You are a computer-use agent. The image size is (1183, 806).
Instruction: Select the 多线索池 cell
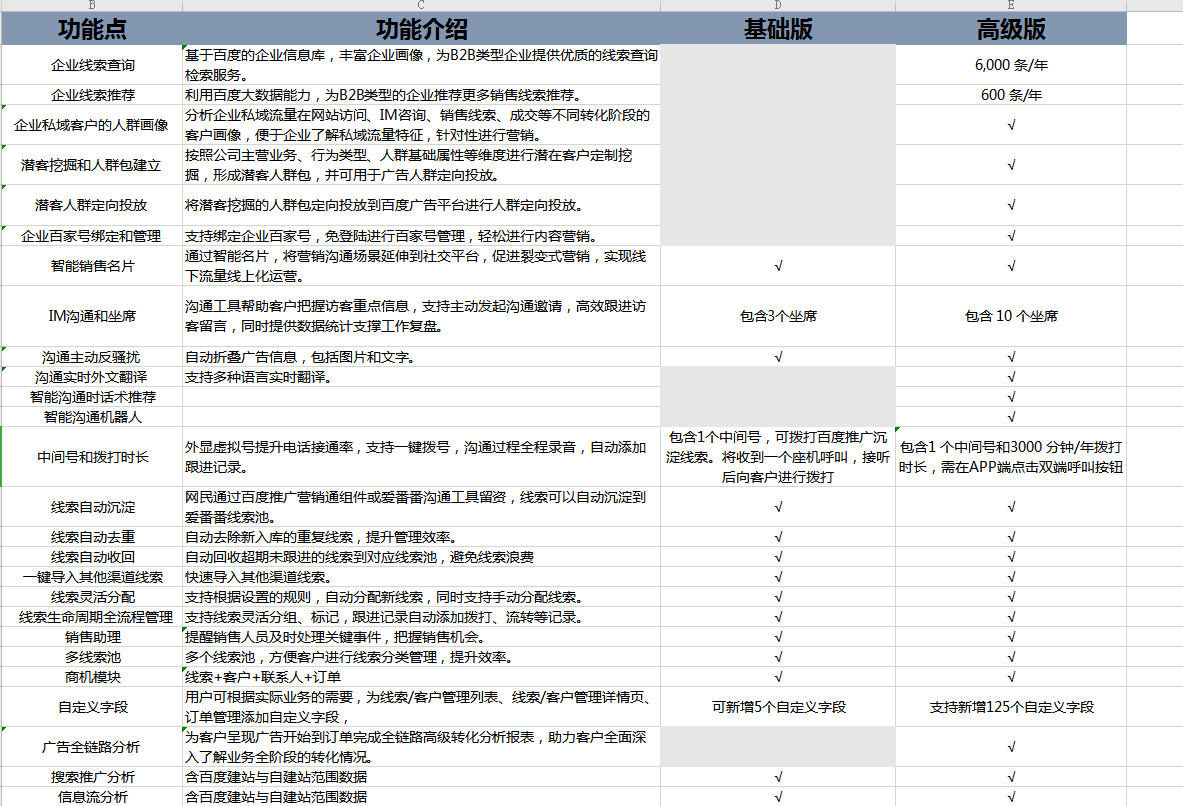(92, 657)
